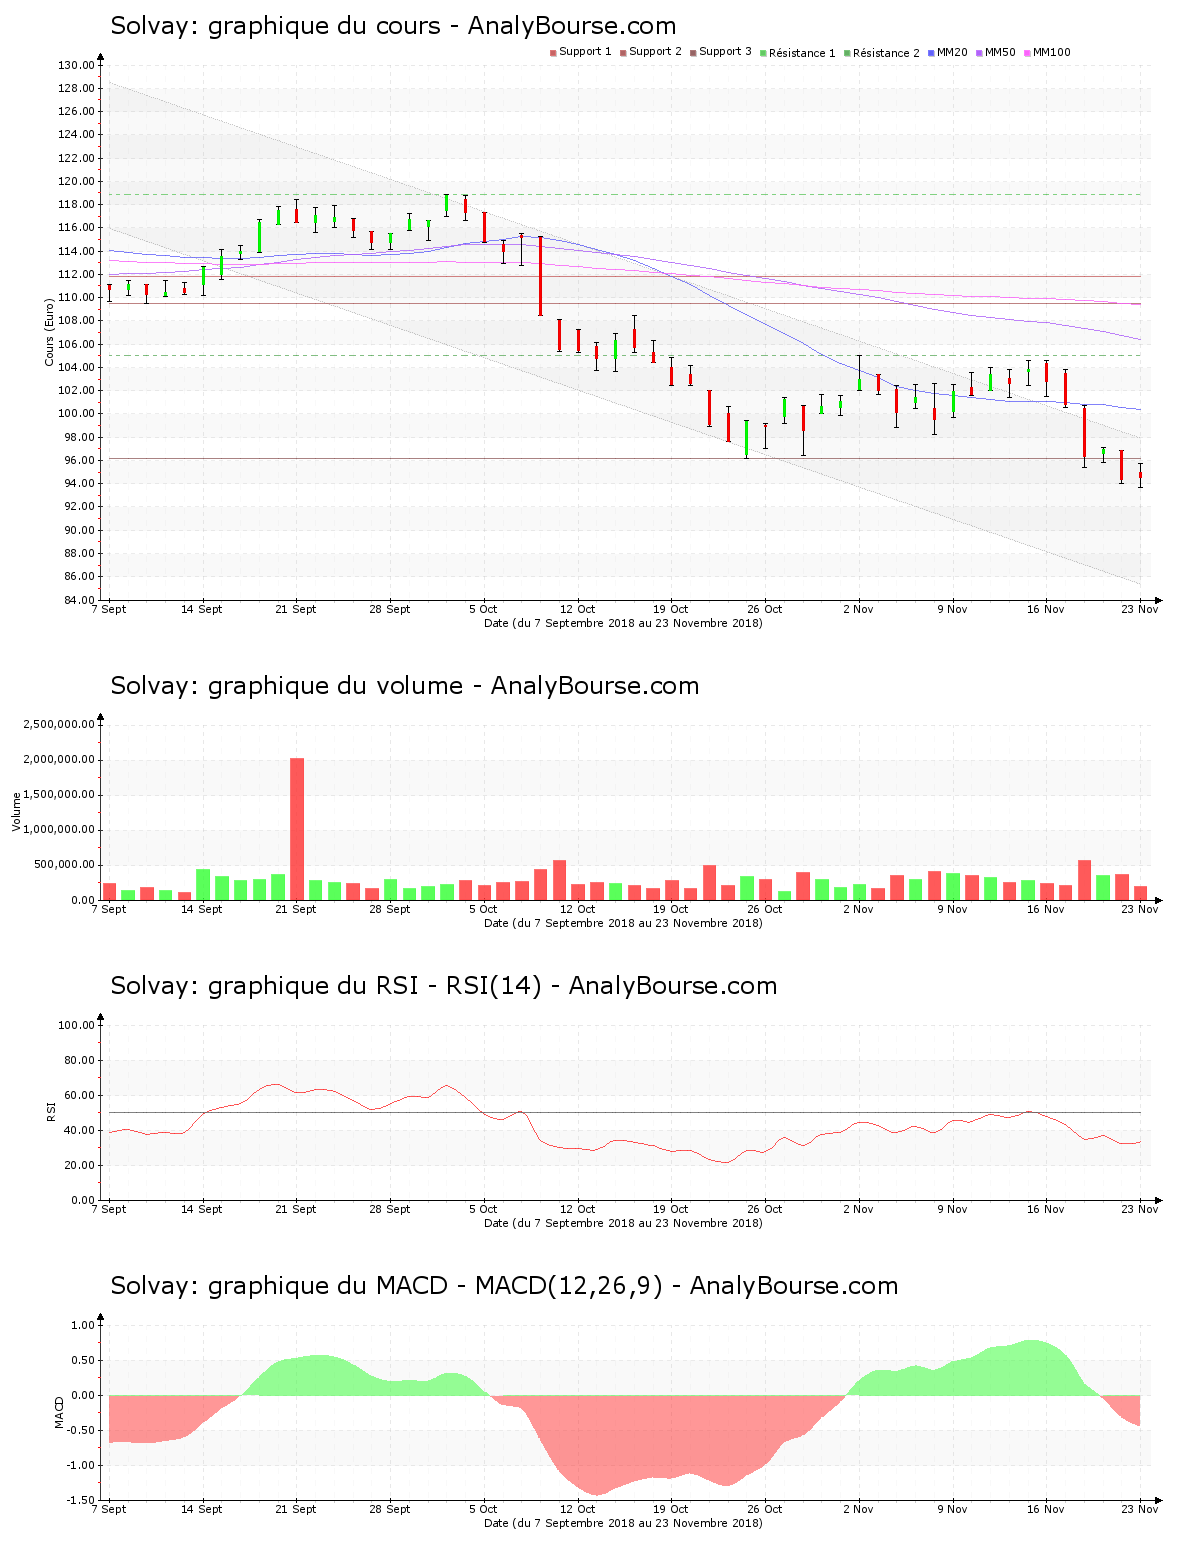Click the 80.00 value on RSI axis
The height and width of the screenshot is (1550, 1200).
click(79, 1060)
